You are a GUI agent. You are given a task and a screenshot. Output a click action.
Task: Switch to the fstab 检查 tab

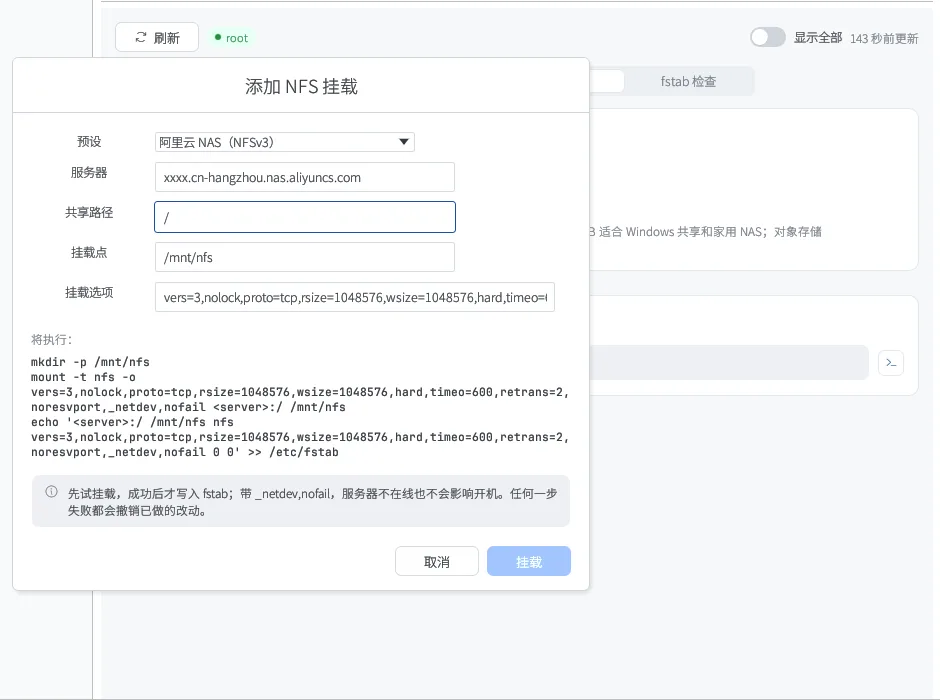coord(688,82)
